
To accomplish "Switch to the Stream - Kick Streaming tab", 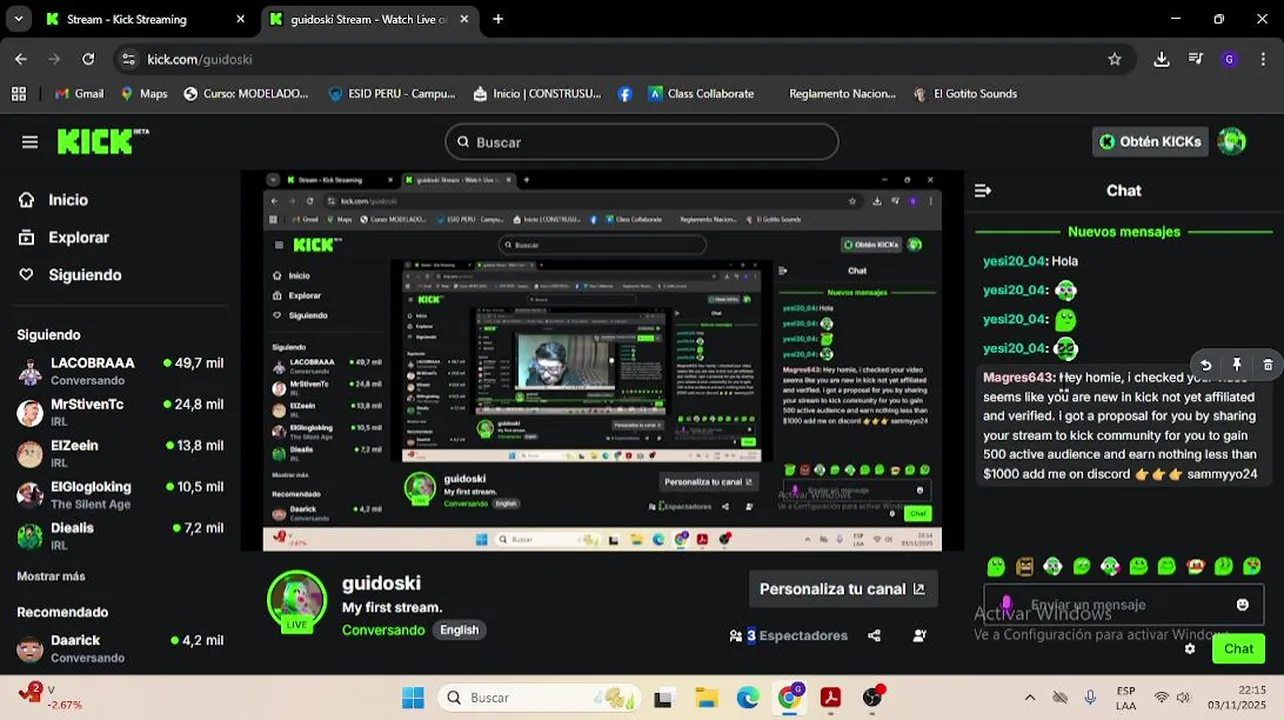I will [x=146, y=19].
